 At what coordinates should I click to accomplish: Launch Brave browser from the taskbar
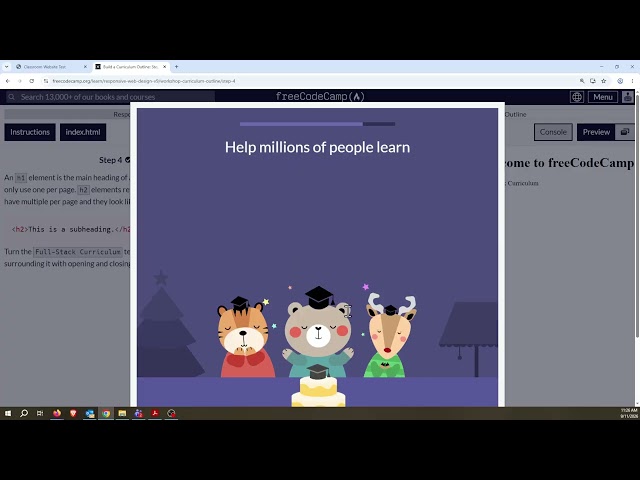73,413
